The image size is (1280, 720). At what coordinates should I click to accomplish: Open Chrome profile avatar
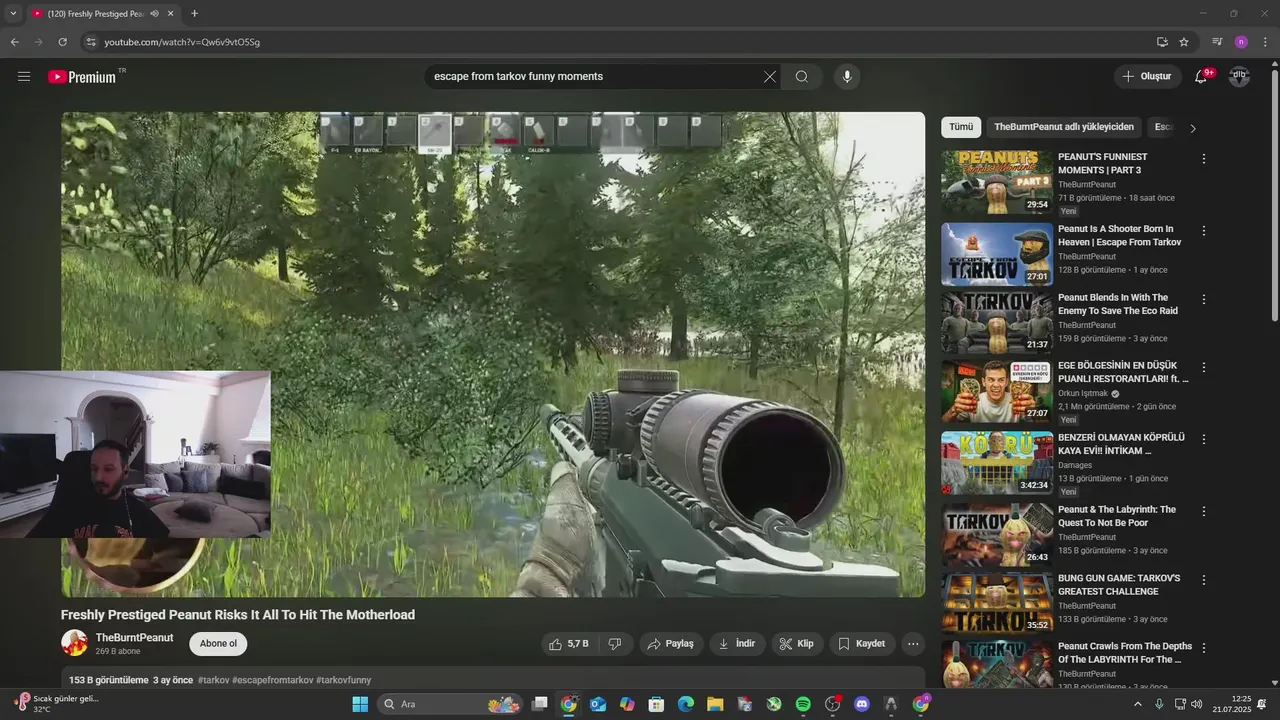[x=1241, y=42]
